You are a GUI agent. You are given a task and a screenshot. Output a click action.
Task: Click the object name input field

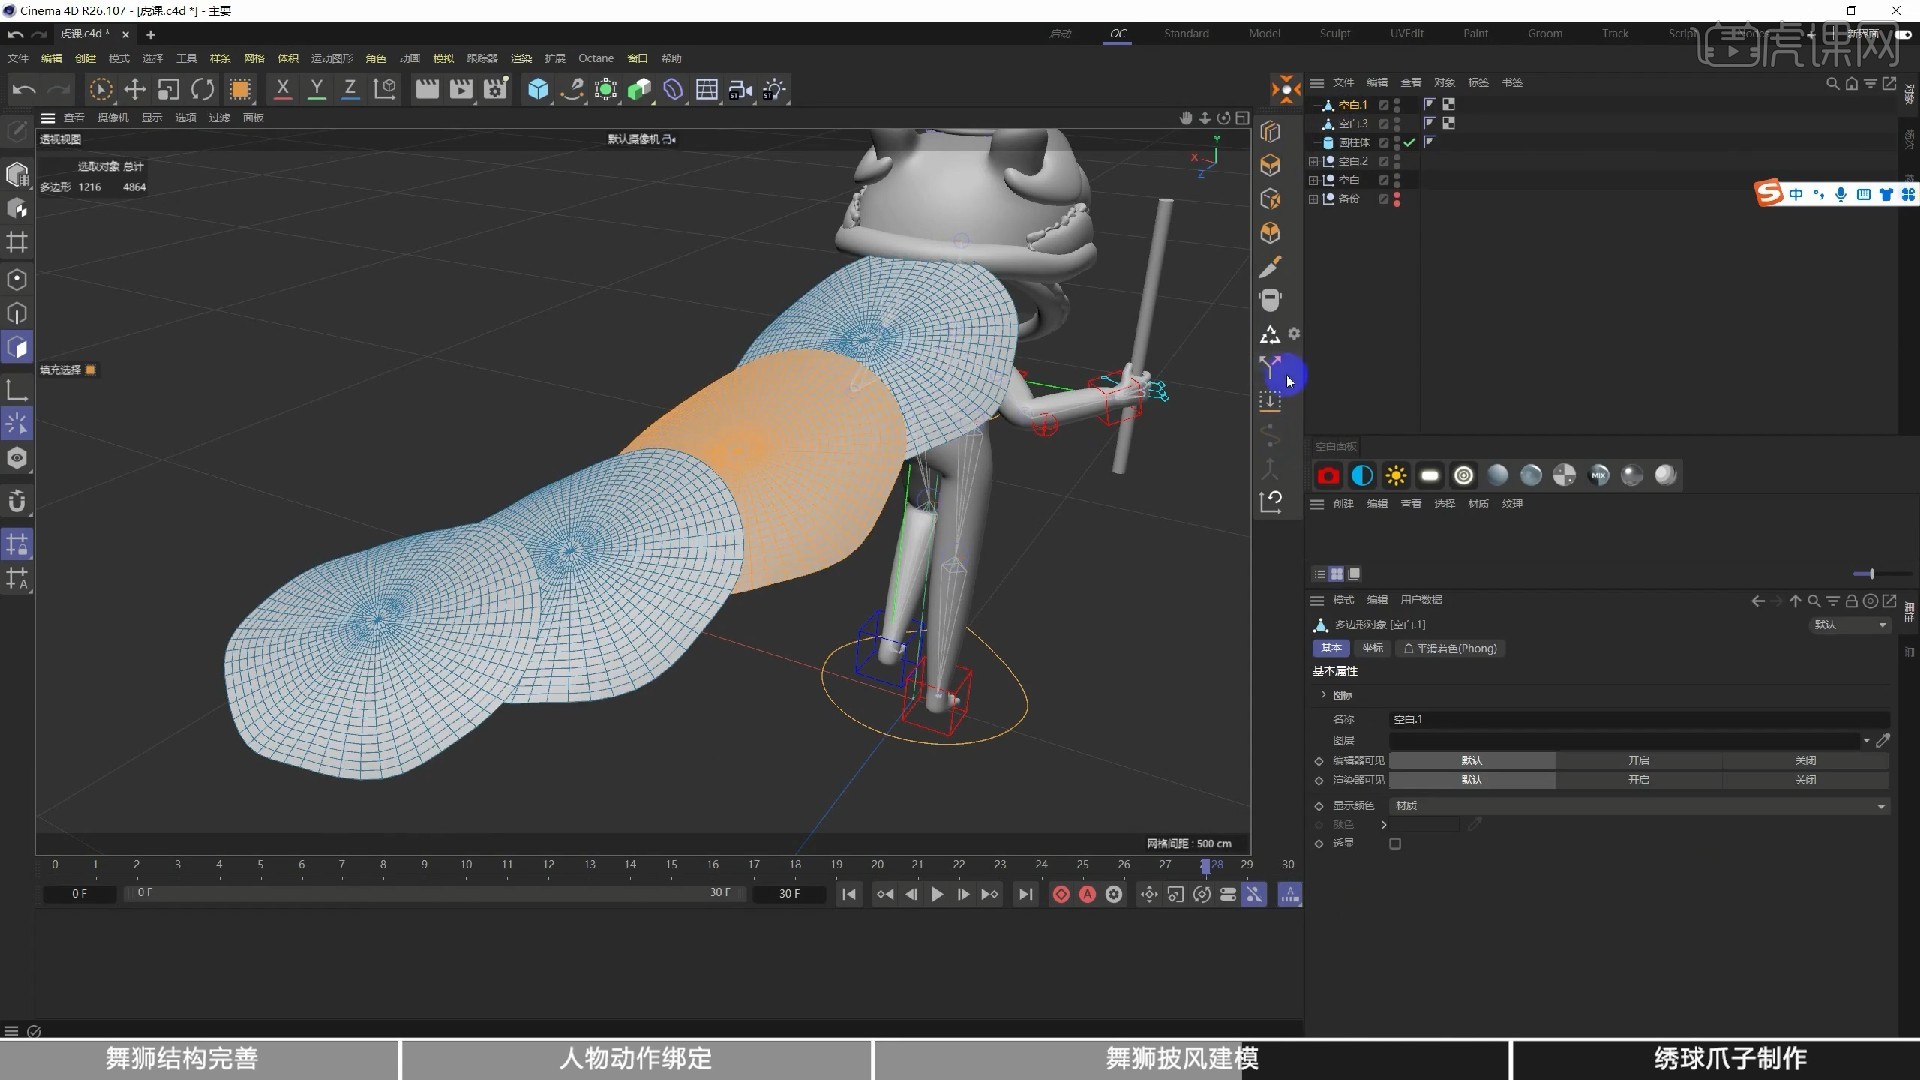coord(1639,719)
